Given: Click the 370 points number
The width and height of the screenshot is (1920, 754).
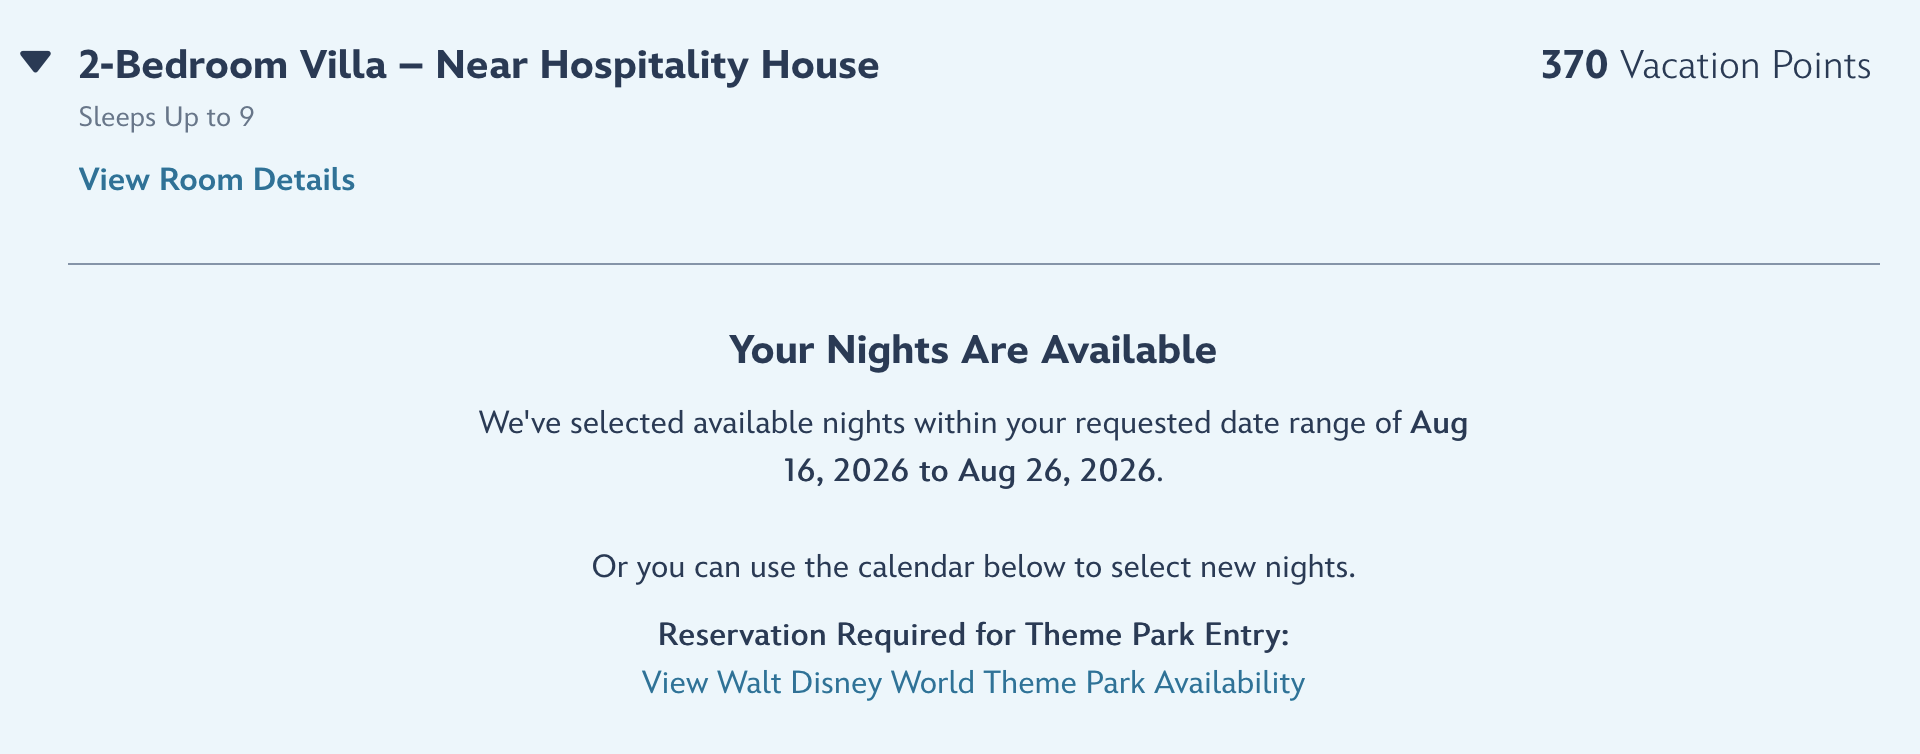Looking at the screenshot, I should [x=1573, y=65].
